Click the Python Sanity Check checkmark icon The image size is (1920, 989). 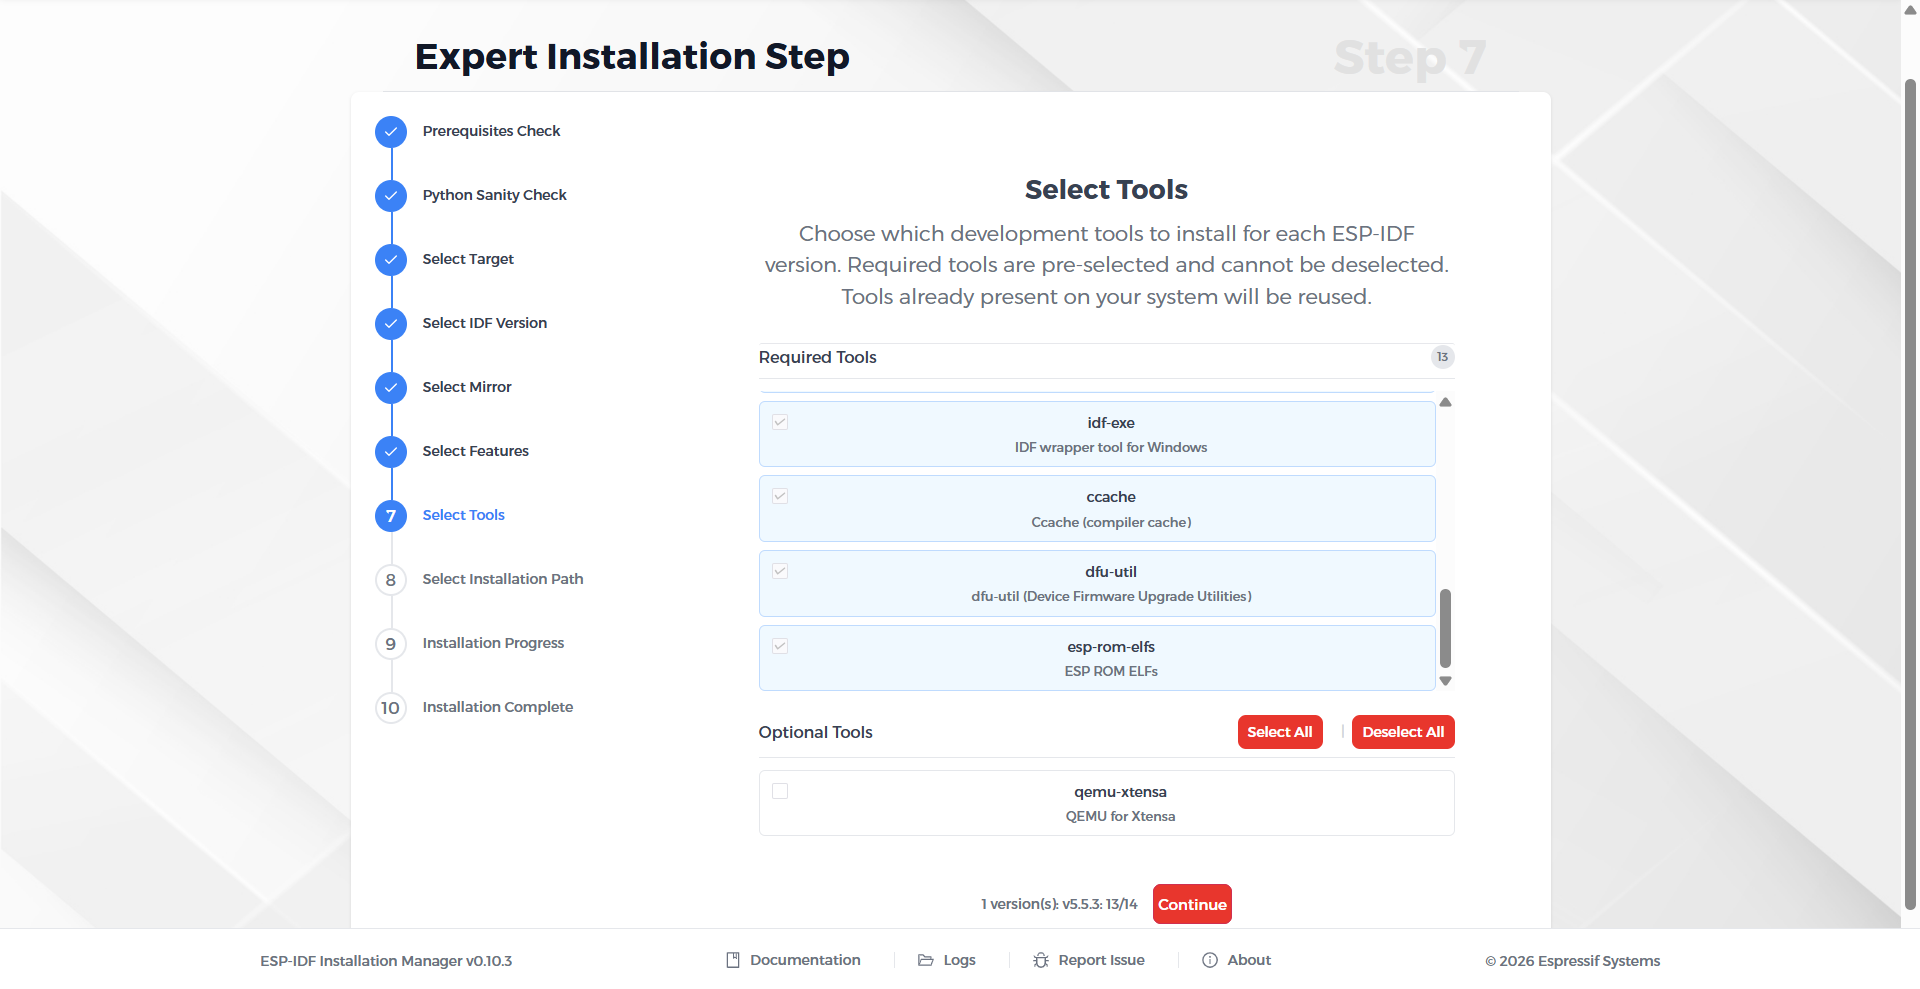pyautogui.click(x=391, y=195)
